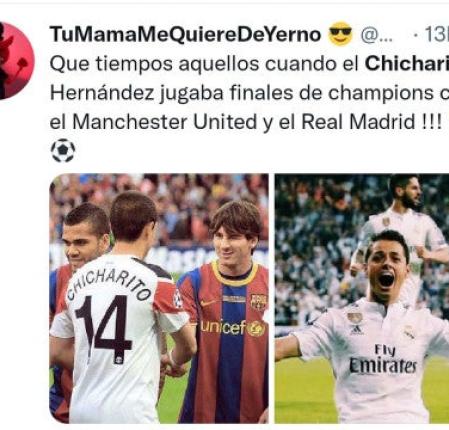Click the Nike swoosh on the striped shirt
The image size is (449, 430).
click(209, 303)
